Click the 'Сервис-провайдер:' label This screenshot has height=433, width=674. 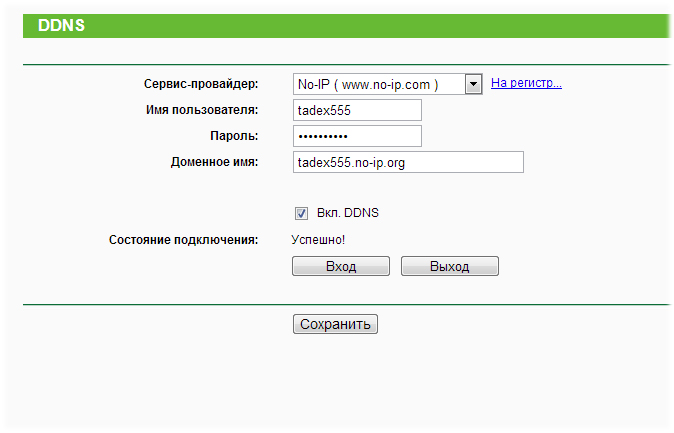(x=201, y=83)
